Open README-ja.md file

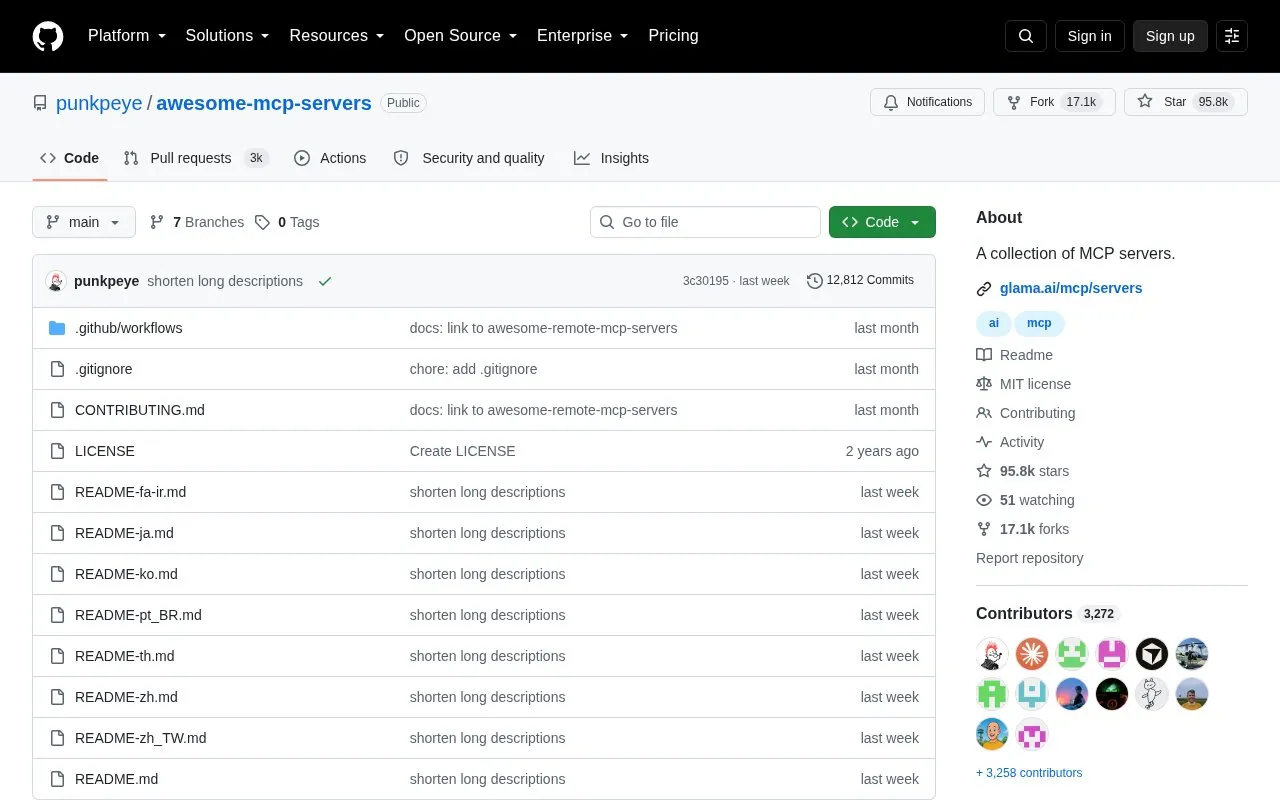[x=124, y=533]
